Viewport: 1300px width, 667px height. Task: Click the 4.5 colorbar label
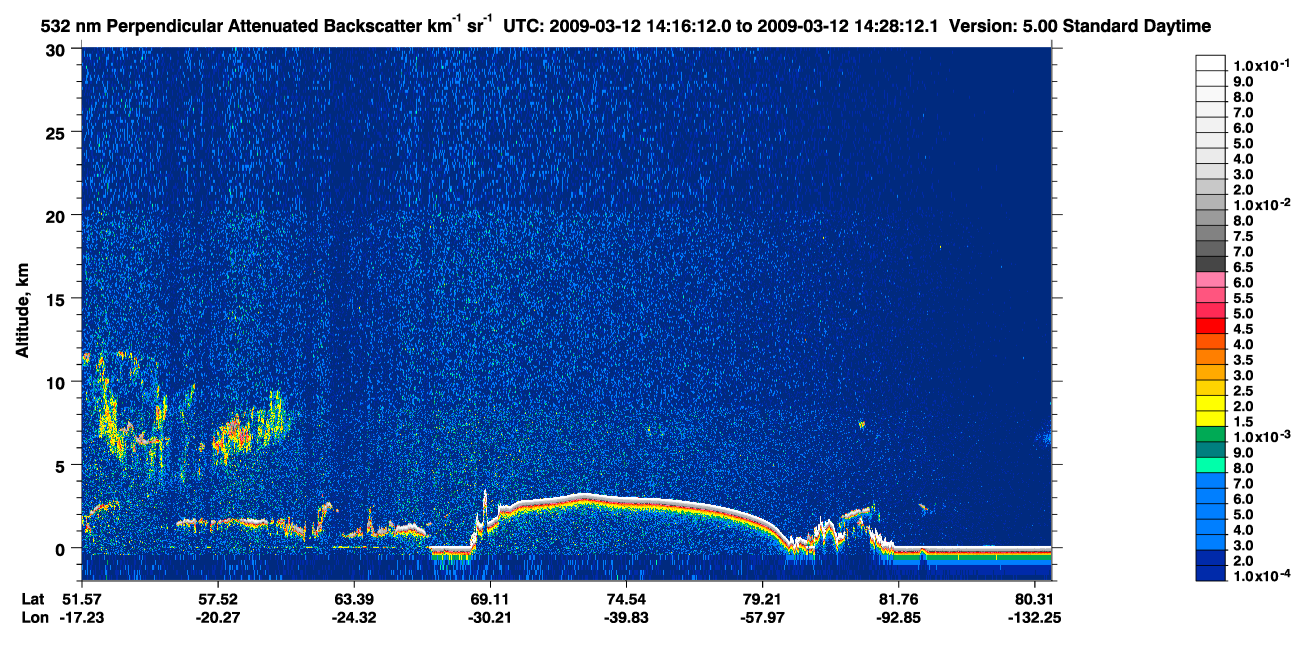coord(1245,329)
